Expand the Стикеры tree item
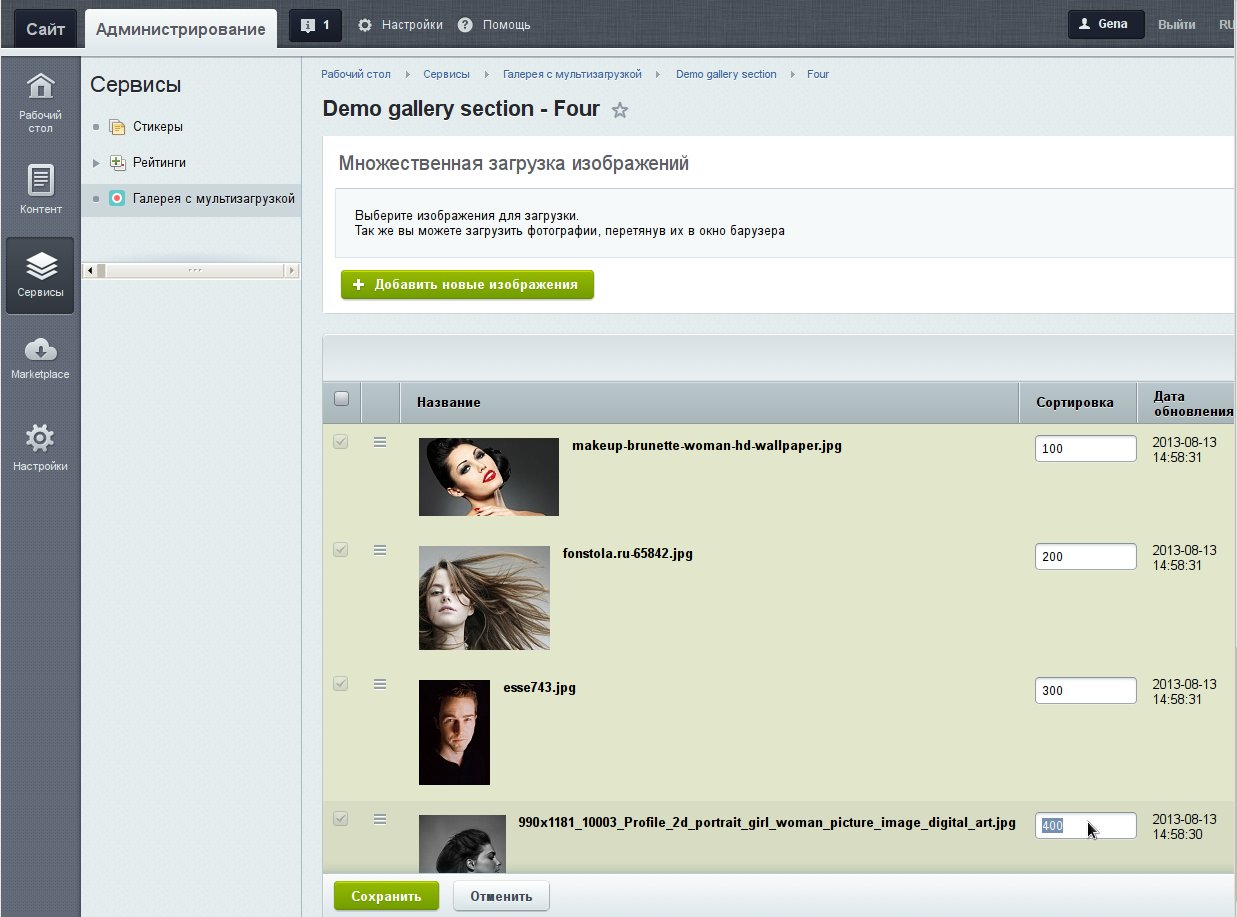The image size is (1237, 917). click(x=94, y=126)
